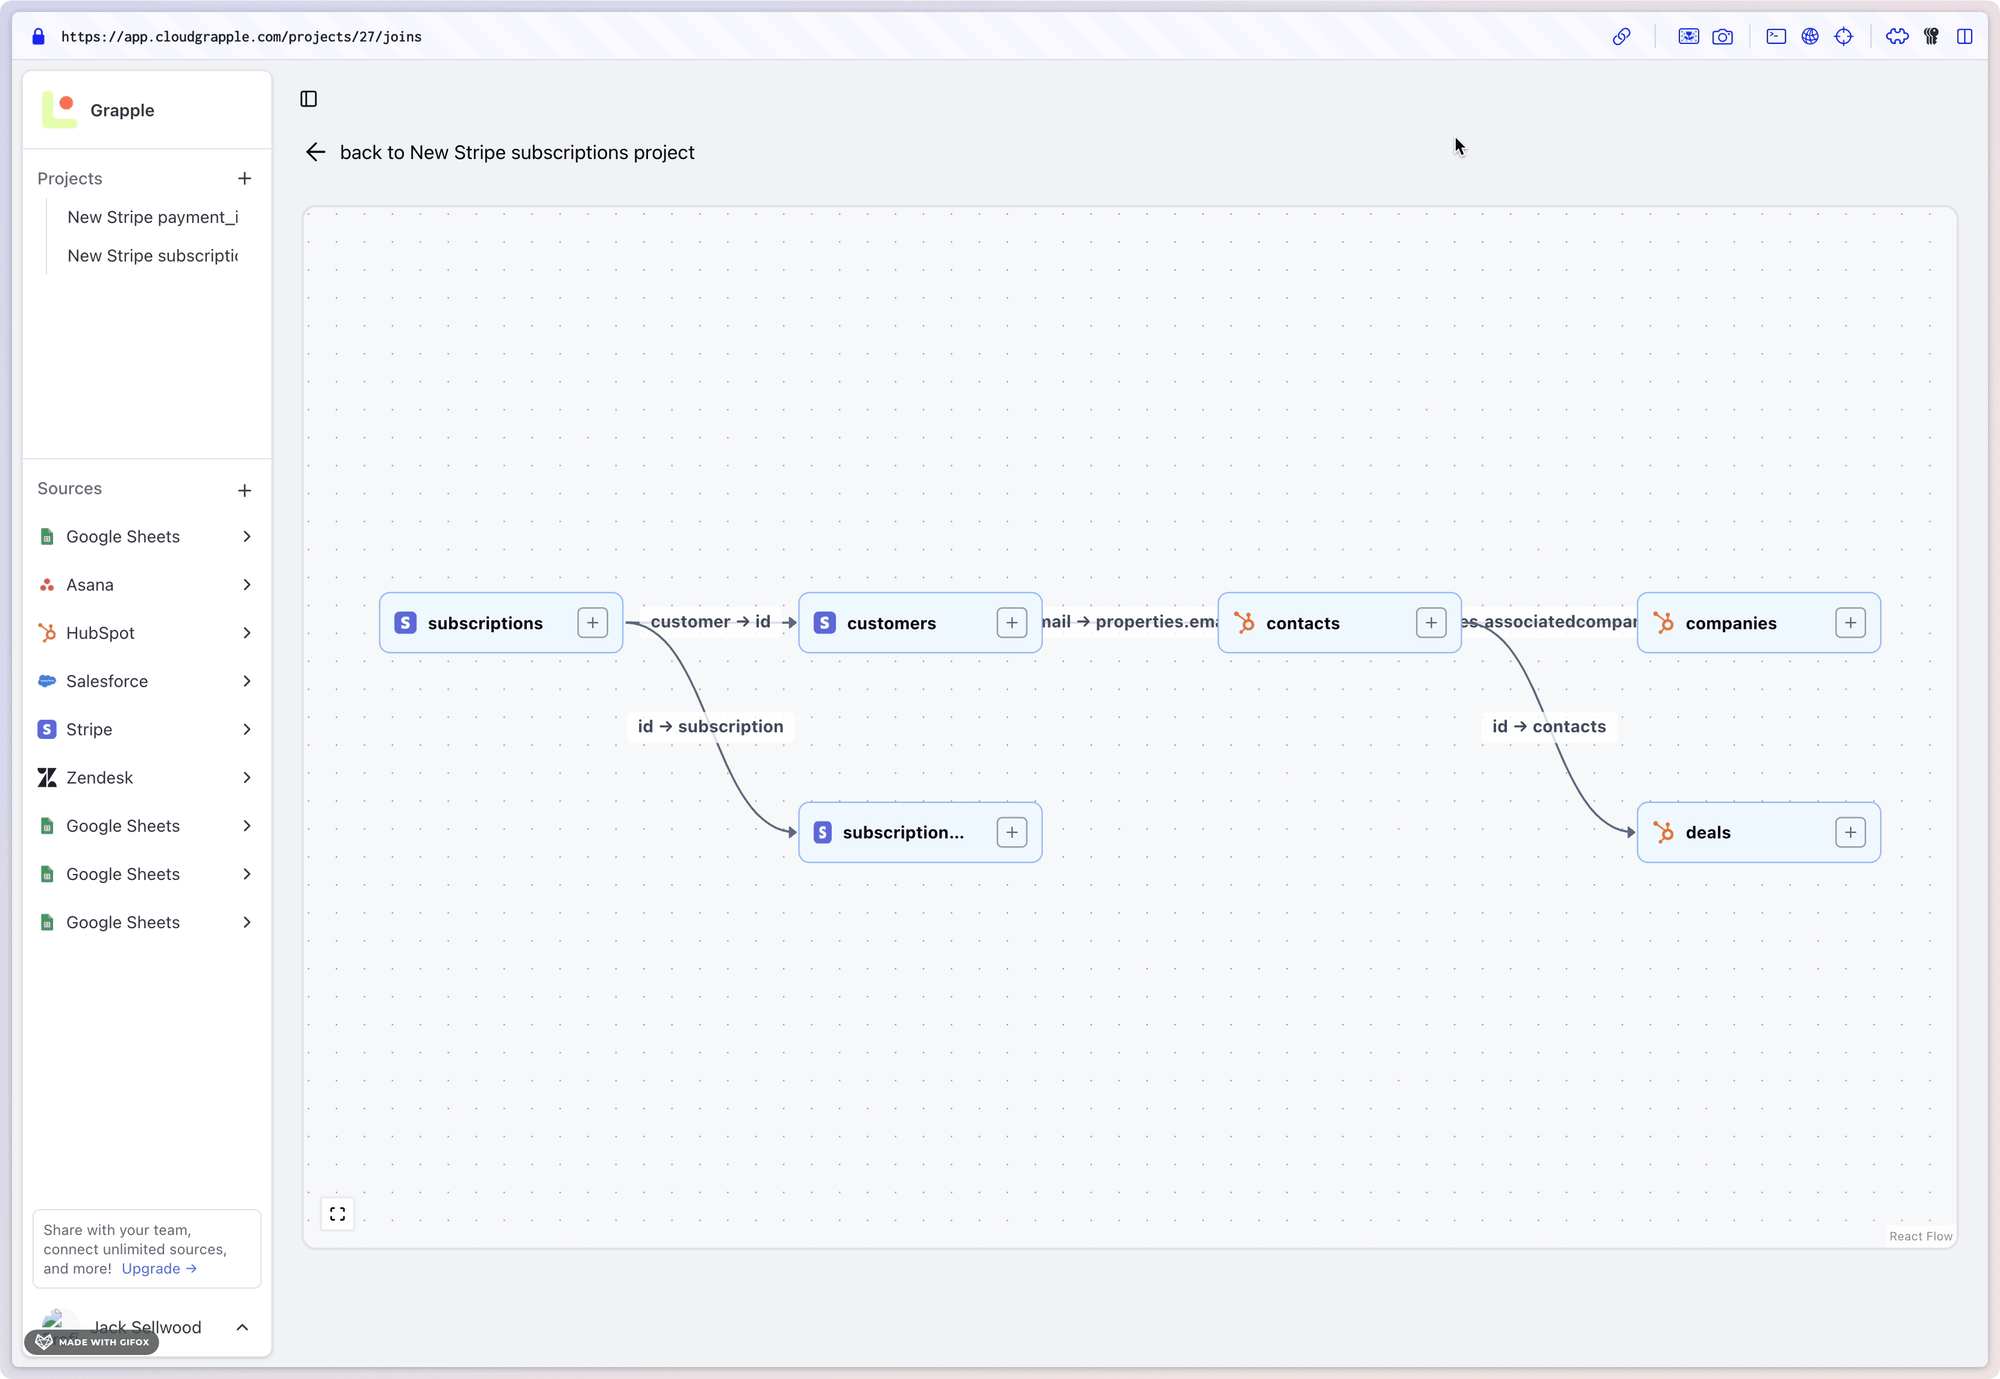Screen dimensions: 2000x1379
Task: Expand the Stripe source
Action: coord(246,729)
